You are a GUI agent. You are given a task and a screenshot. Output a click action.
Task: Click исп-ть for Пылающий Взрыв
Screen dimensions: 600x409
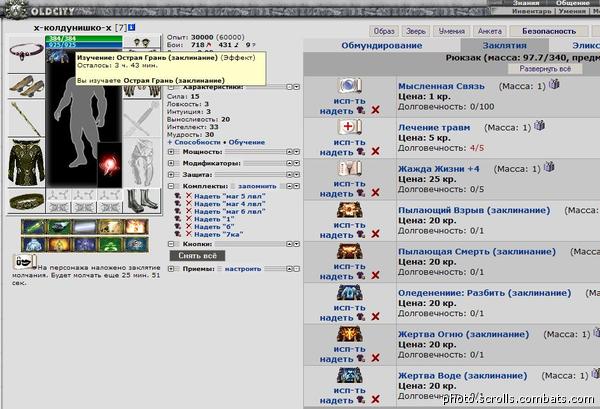pos(349,225)
